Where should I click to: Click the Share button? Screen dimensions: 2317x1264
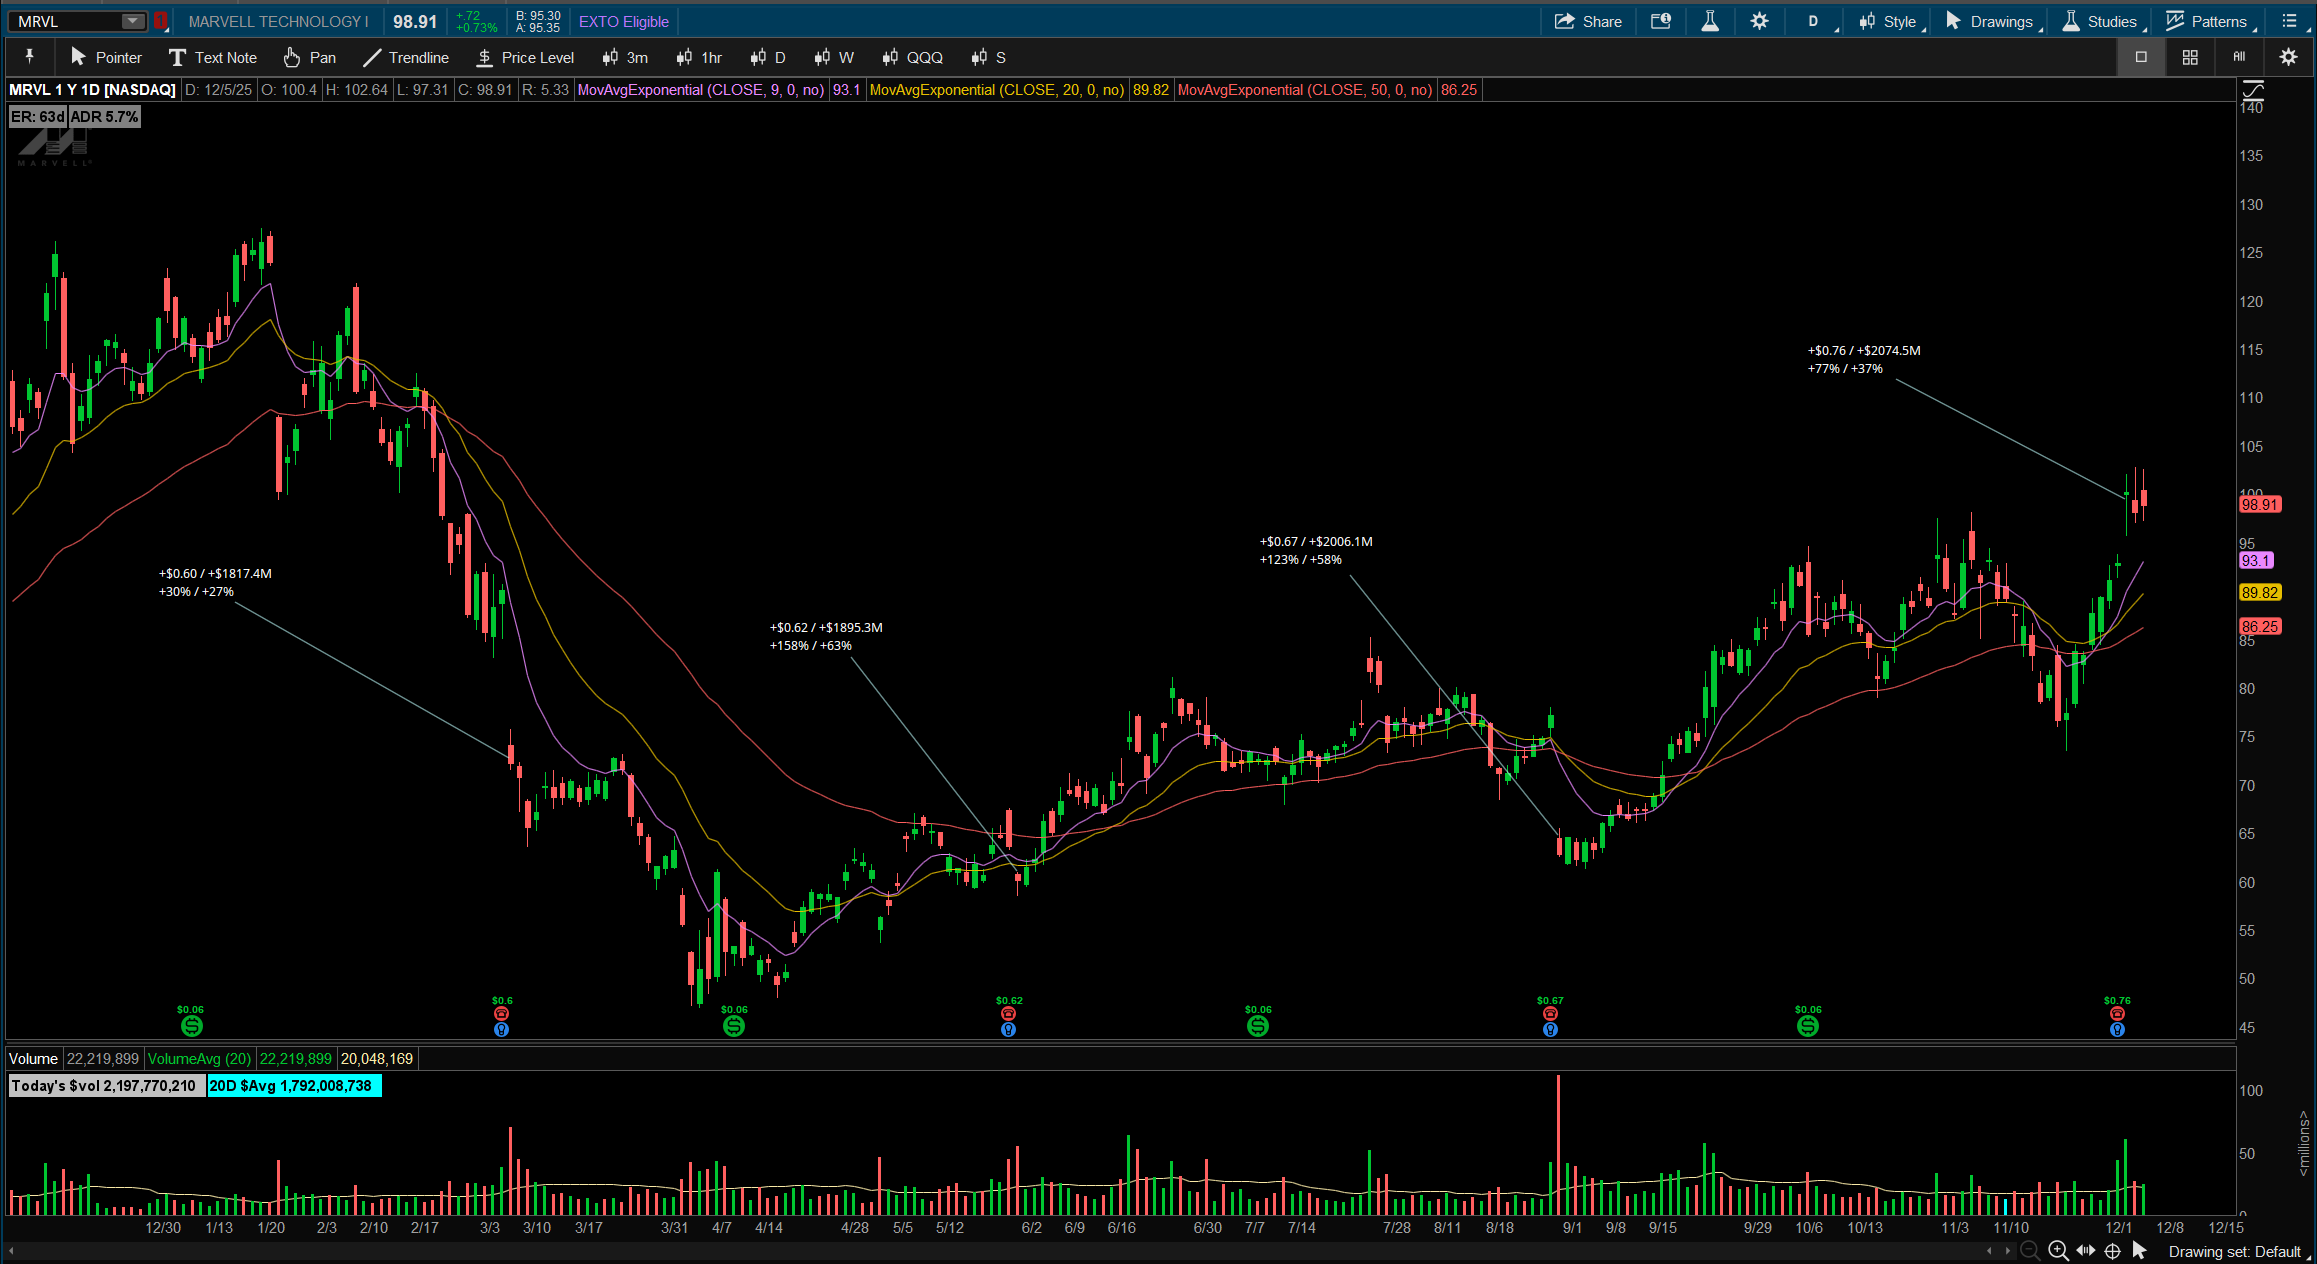(1588, 21)
